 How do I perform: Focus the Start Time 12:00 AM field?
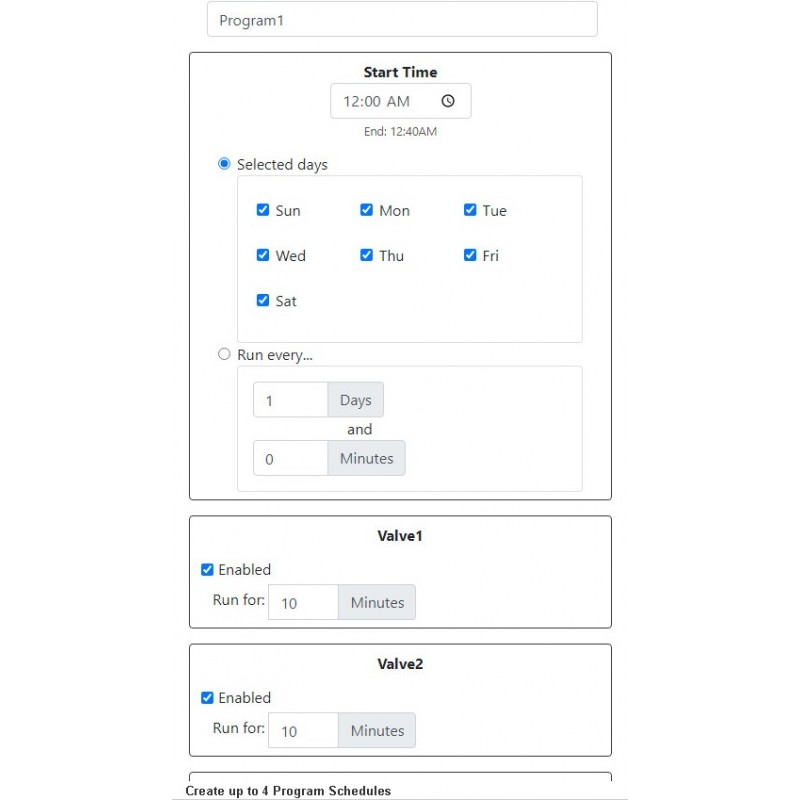pos(401,101)
